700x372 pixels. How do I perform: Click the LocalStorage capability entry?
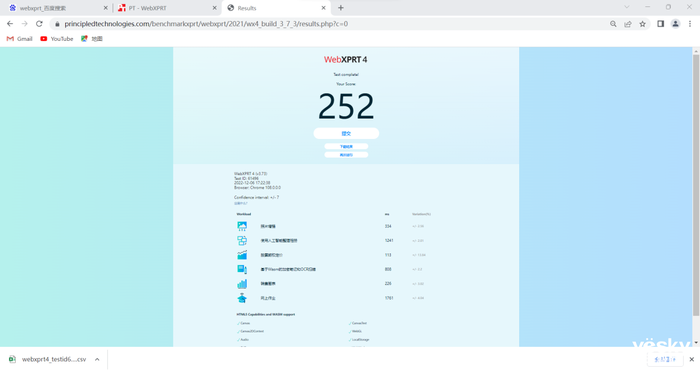[359, 340]
